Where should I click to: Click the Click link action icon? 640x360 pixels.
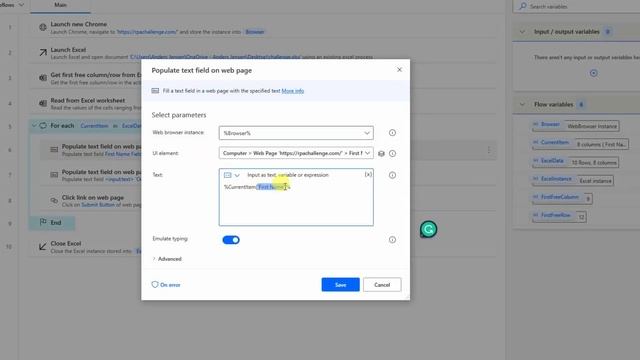point(54,200)
